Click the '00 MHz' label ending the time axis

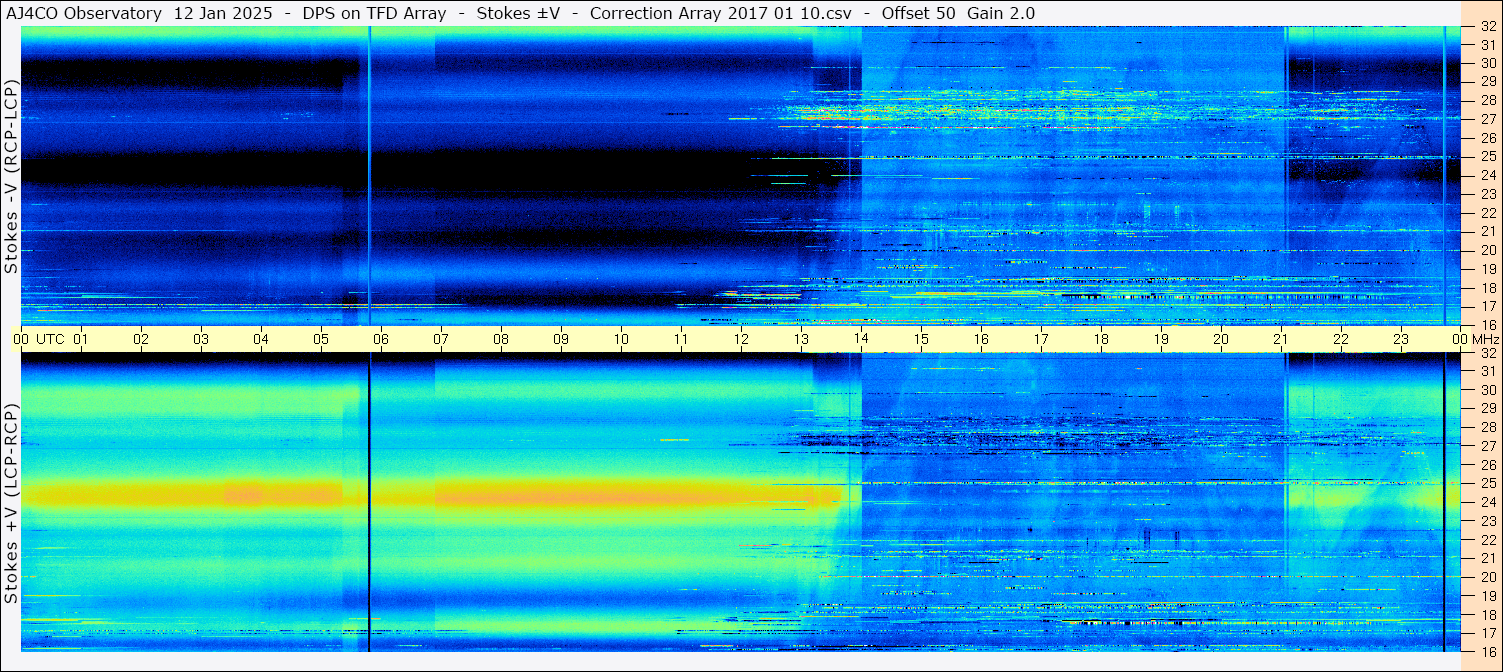pyautogui.click(x=1474, y=339)
